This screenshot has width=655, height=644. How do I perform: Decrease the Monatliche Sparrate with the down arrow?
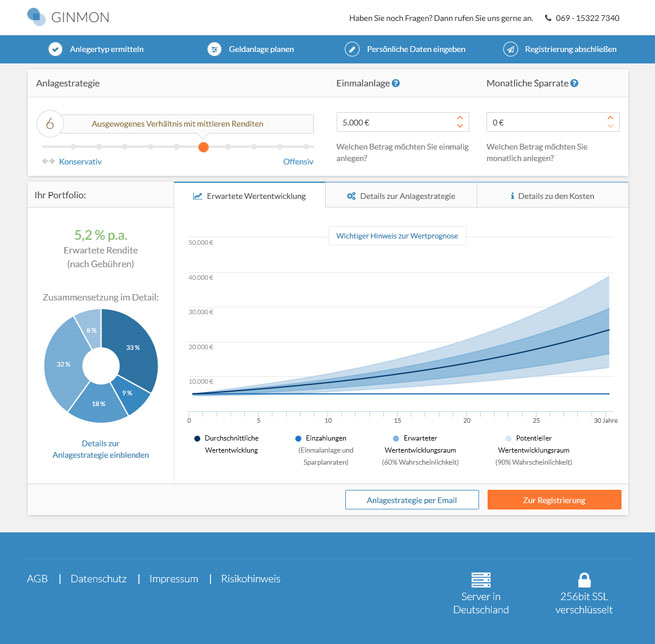pyautogui.click(x=610, y=126)
